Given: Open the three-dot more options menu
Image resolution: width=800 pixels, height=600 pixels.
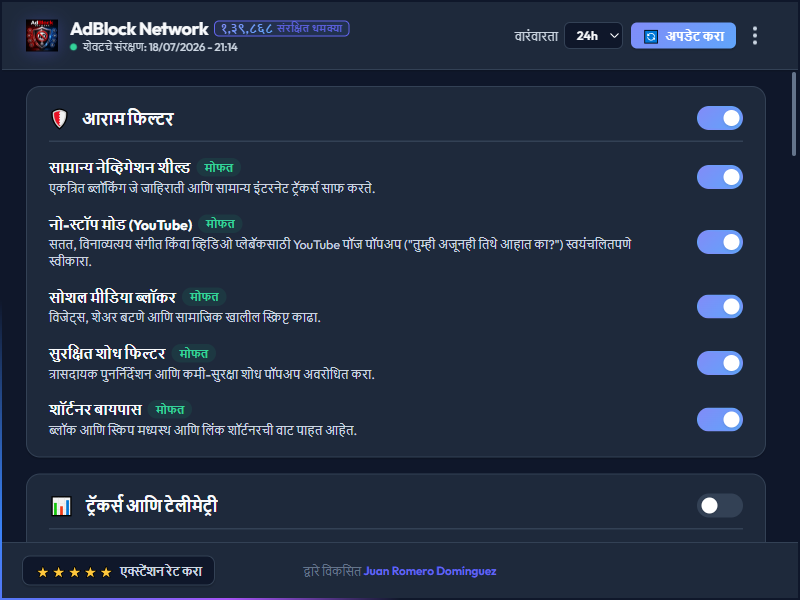Looking at the screenshot, I should click(755, 36).
